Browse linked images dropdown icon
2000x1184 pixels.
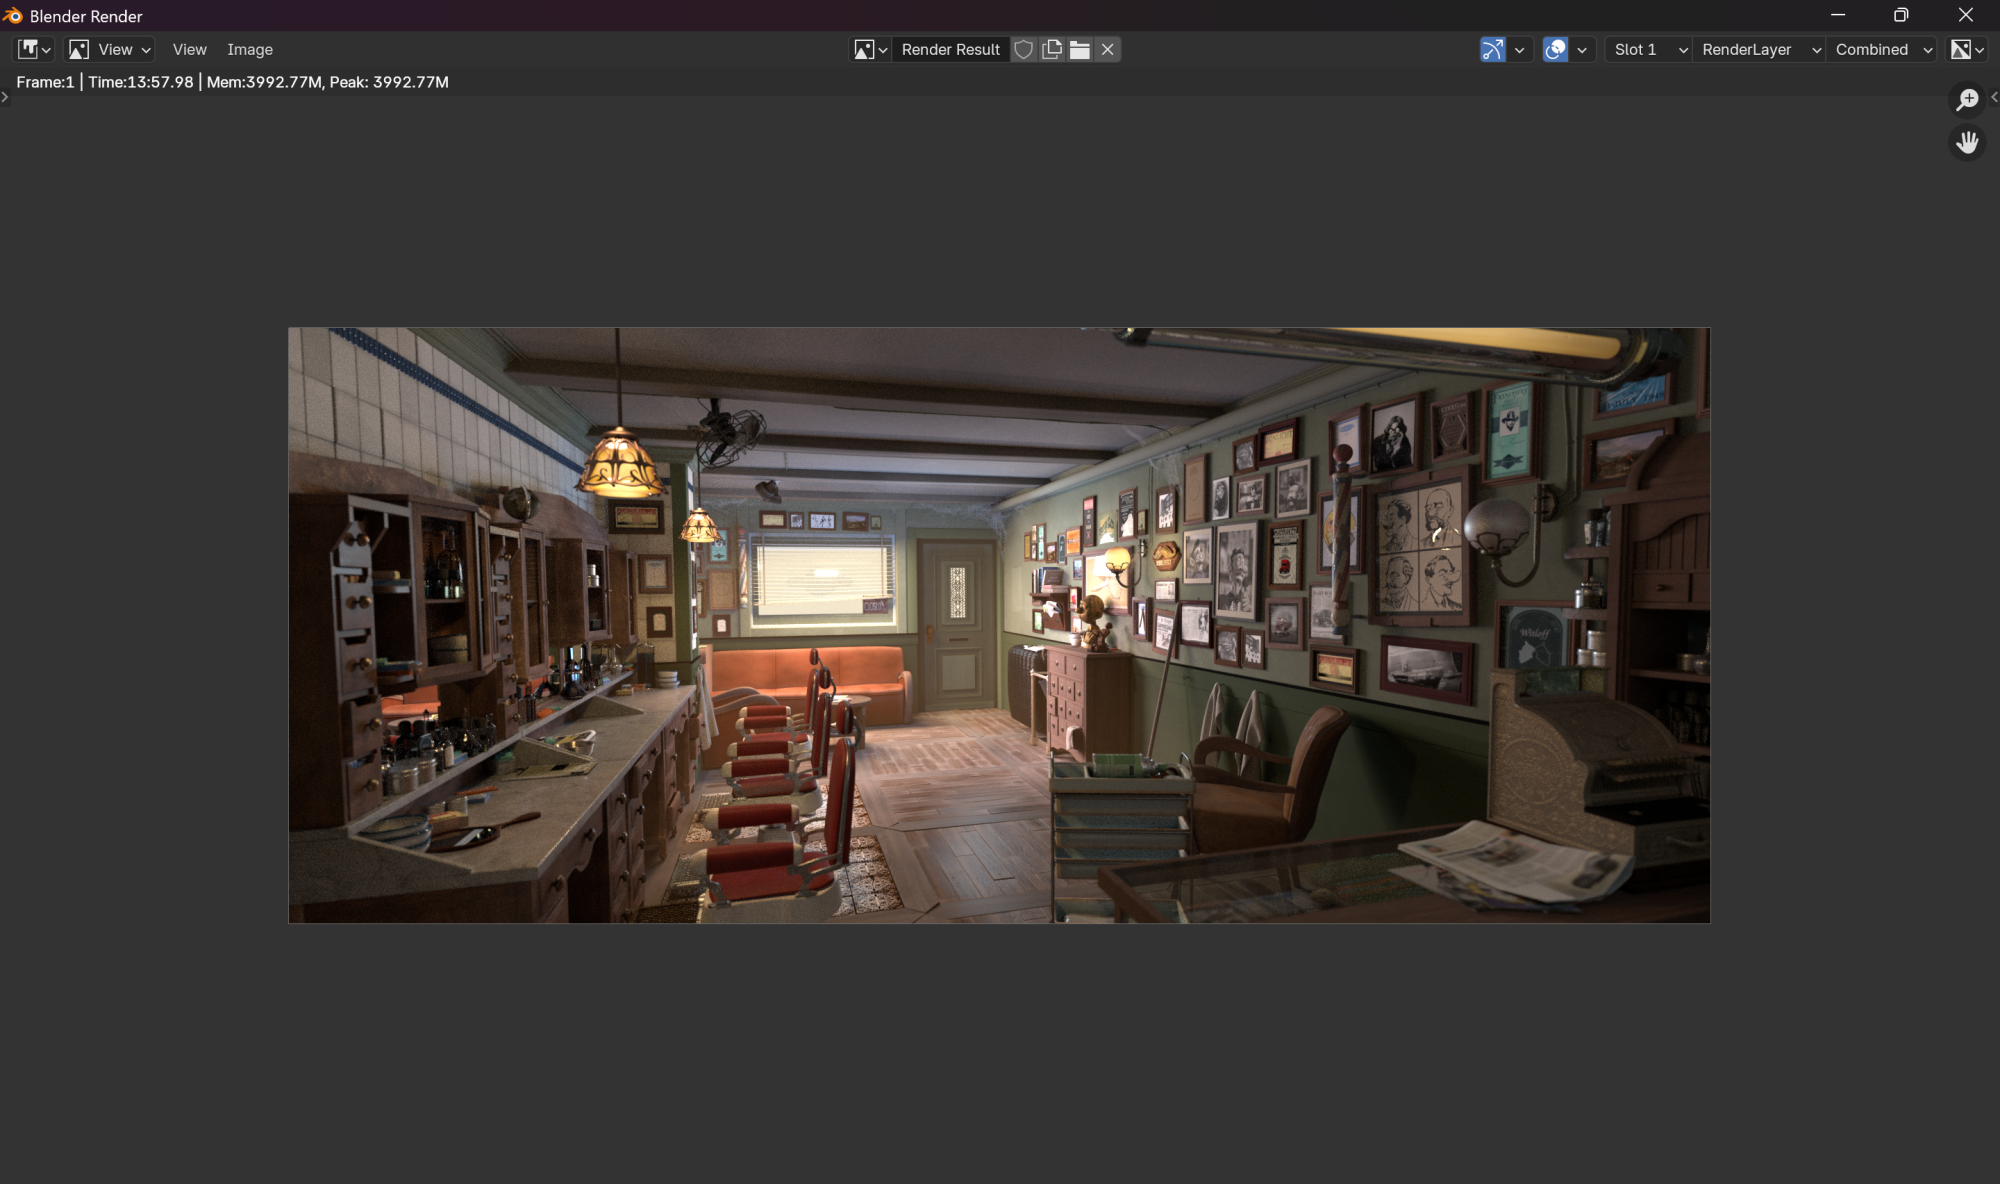[869, 49]
